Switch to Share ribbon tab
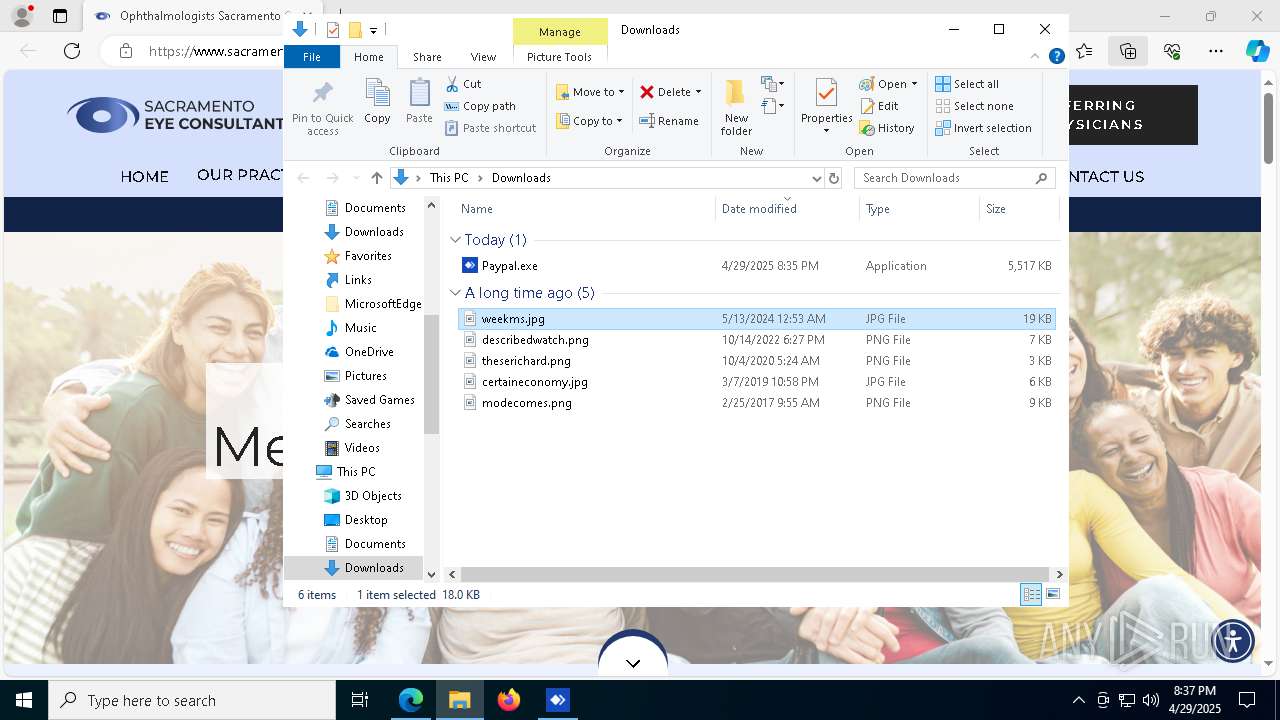This screenshot has width=1280, height=720. (x=427, y=57)
